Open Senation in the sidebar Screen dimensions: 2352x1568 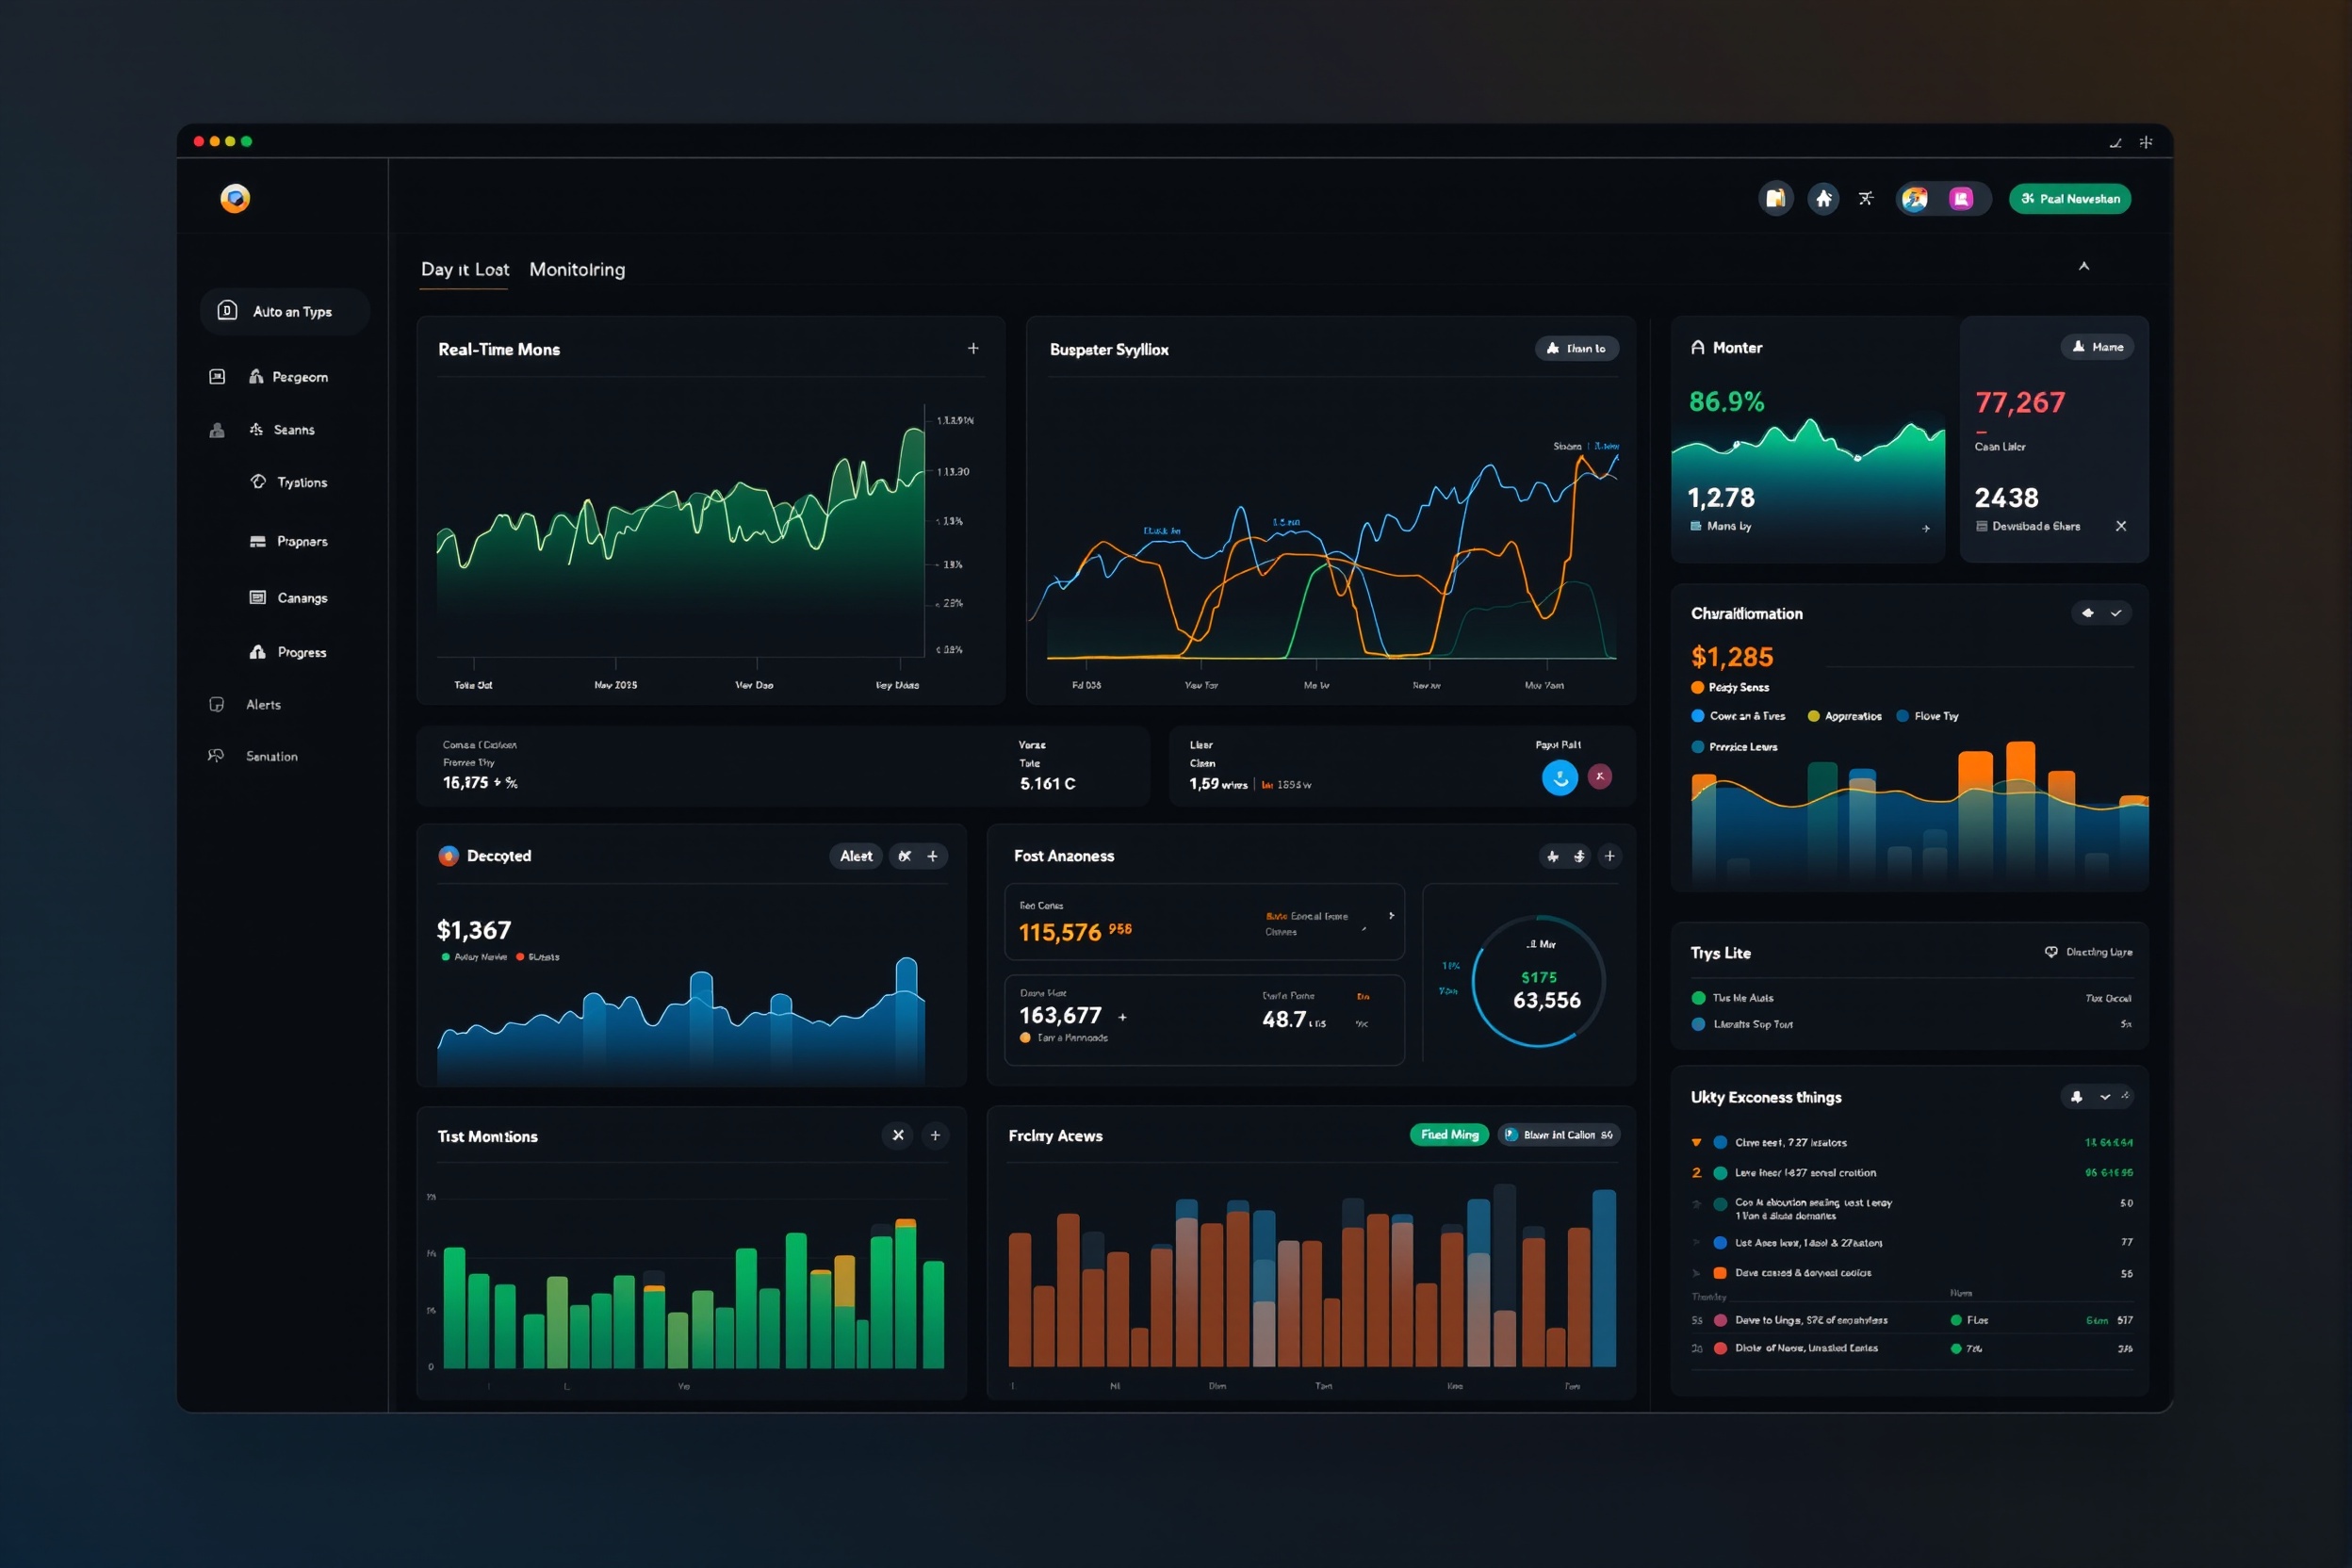coord(253,756)
